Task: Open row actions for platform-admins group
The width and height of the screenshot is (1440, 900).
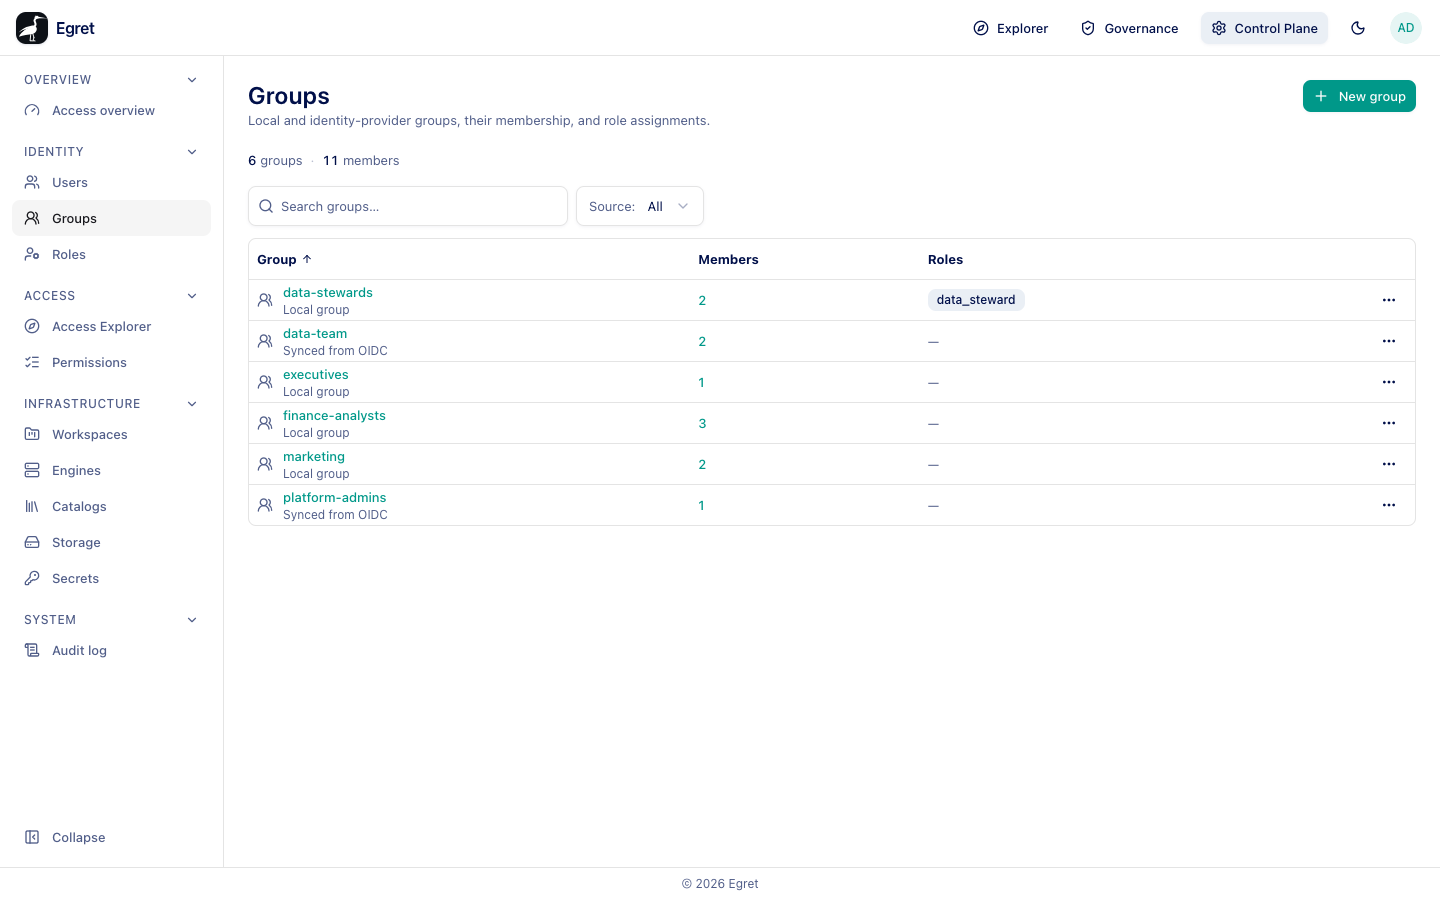Action: [x=1389, y=505]
